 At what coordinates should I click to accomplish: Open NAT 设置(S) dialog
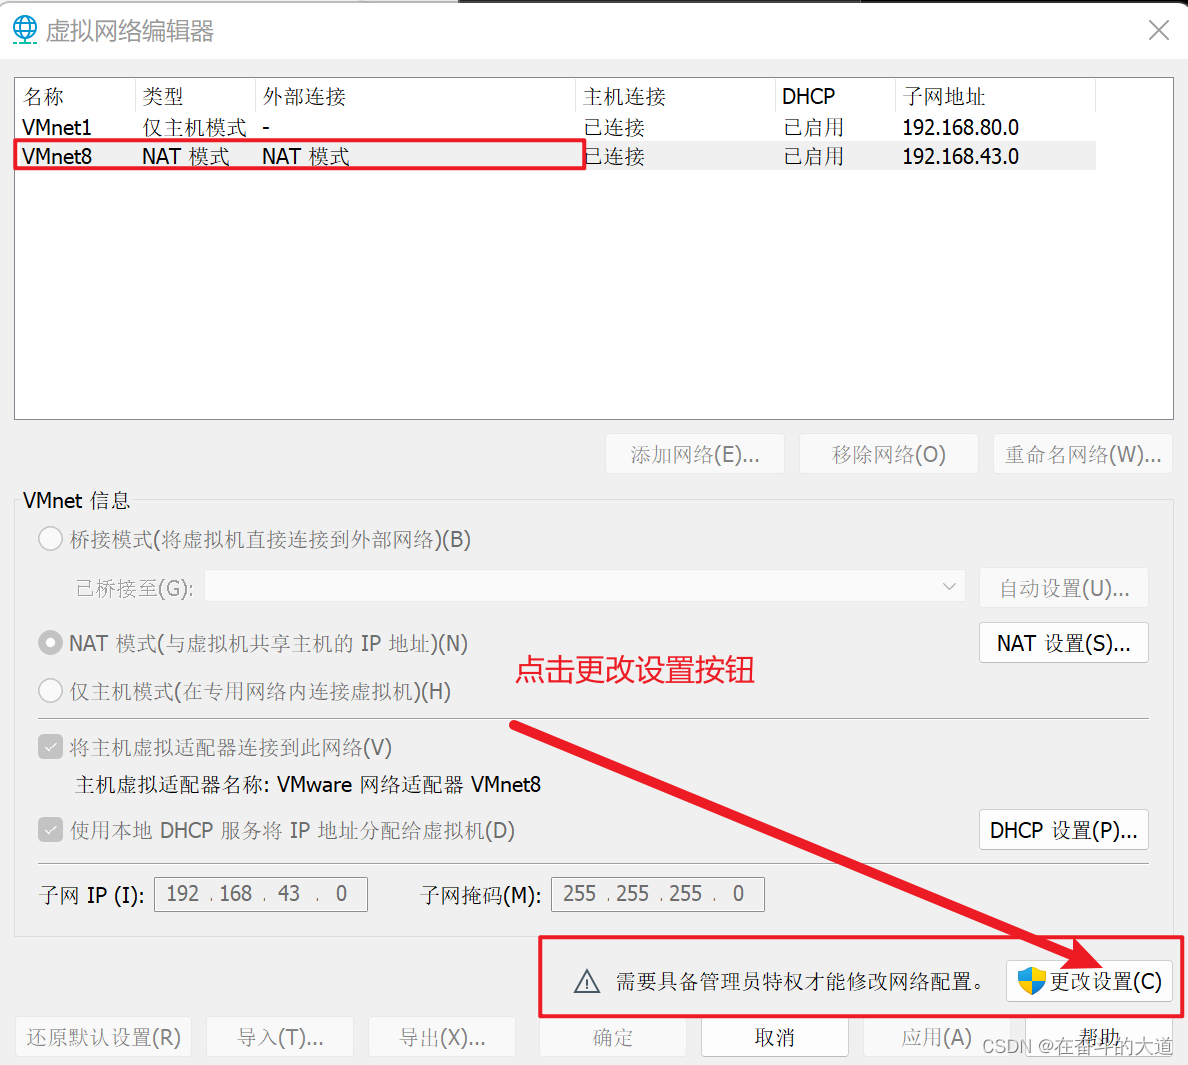click(1064, 643)
